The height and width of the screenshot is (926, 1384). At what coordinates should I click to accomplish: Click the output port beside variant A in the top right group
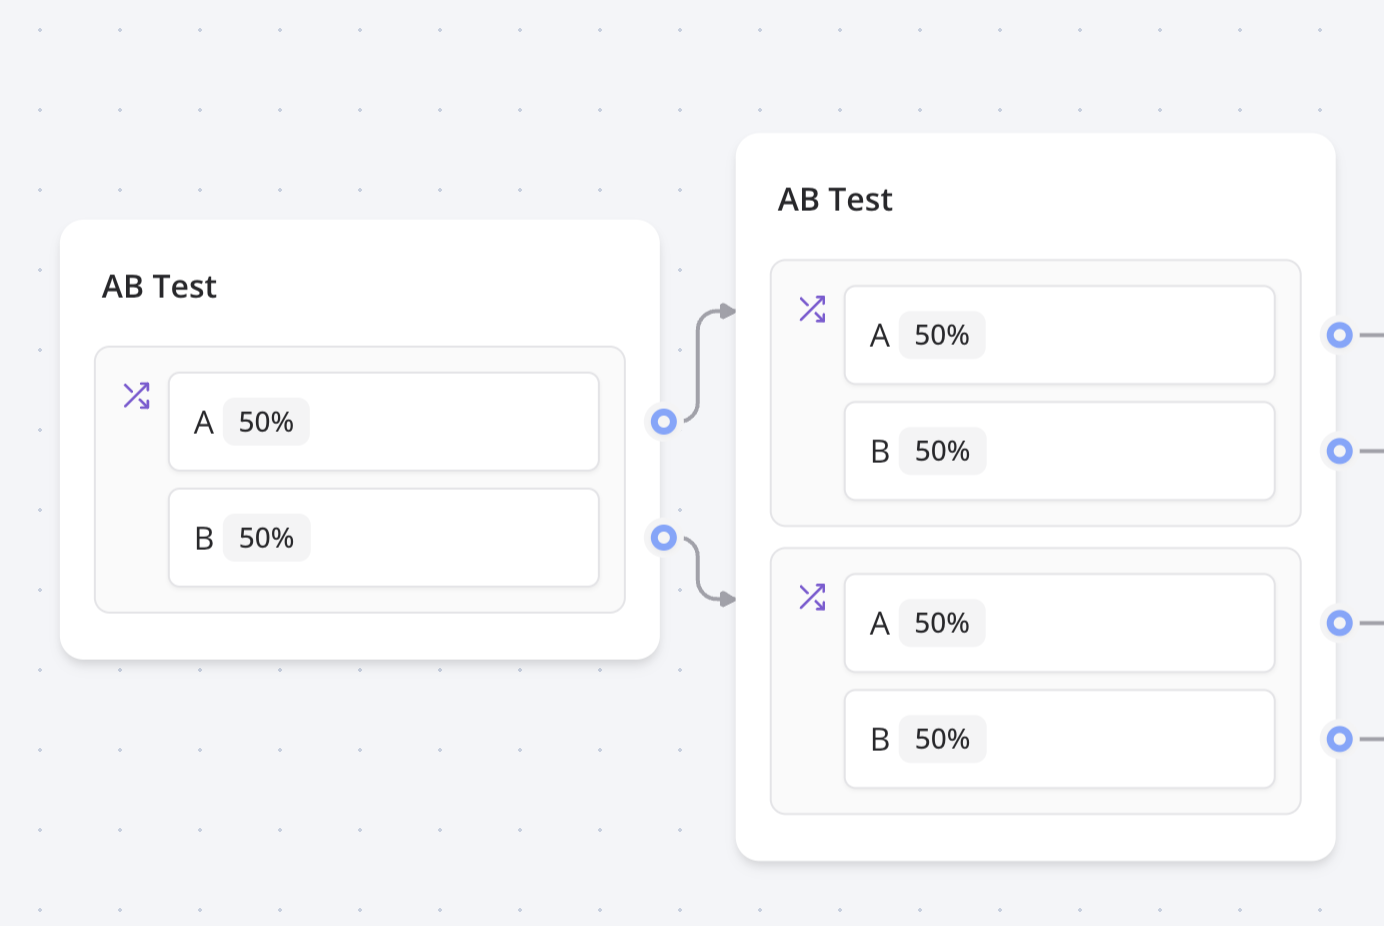[1339, 335]
